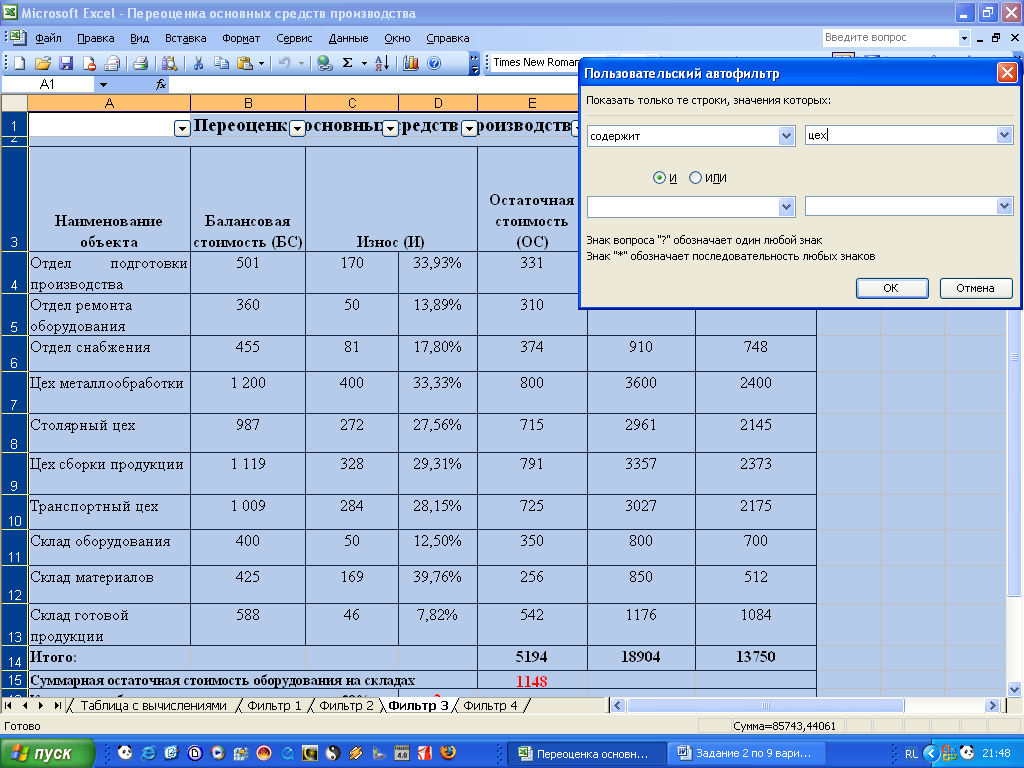Select the "И" radio button
The height and width of the screenshot is (768, 1024).
click(659, 178)
